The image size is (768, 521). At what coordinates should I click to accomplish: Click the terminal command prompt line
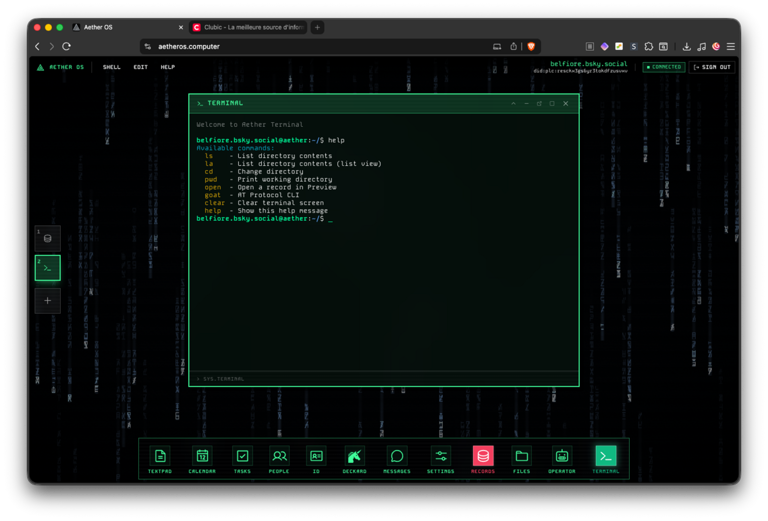click(264, 218)
